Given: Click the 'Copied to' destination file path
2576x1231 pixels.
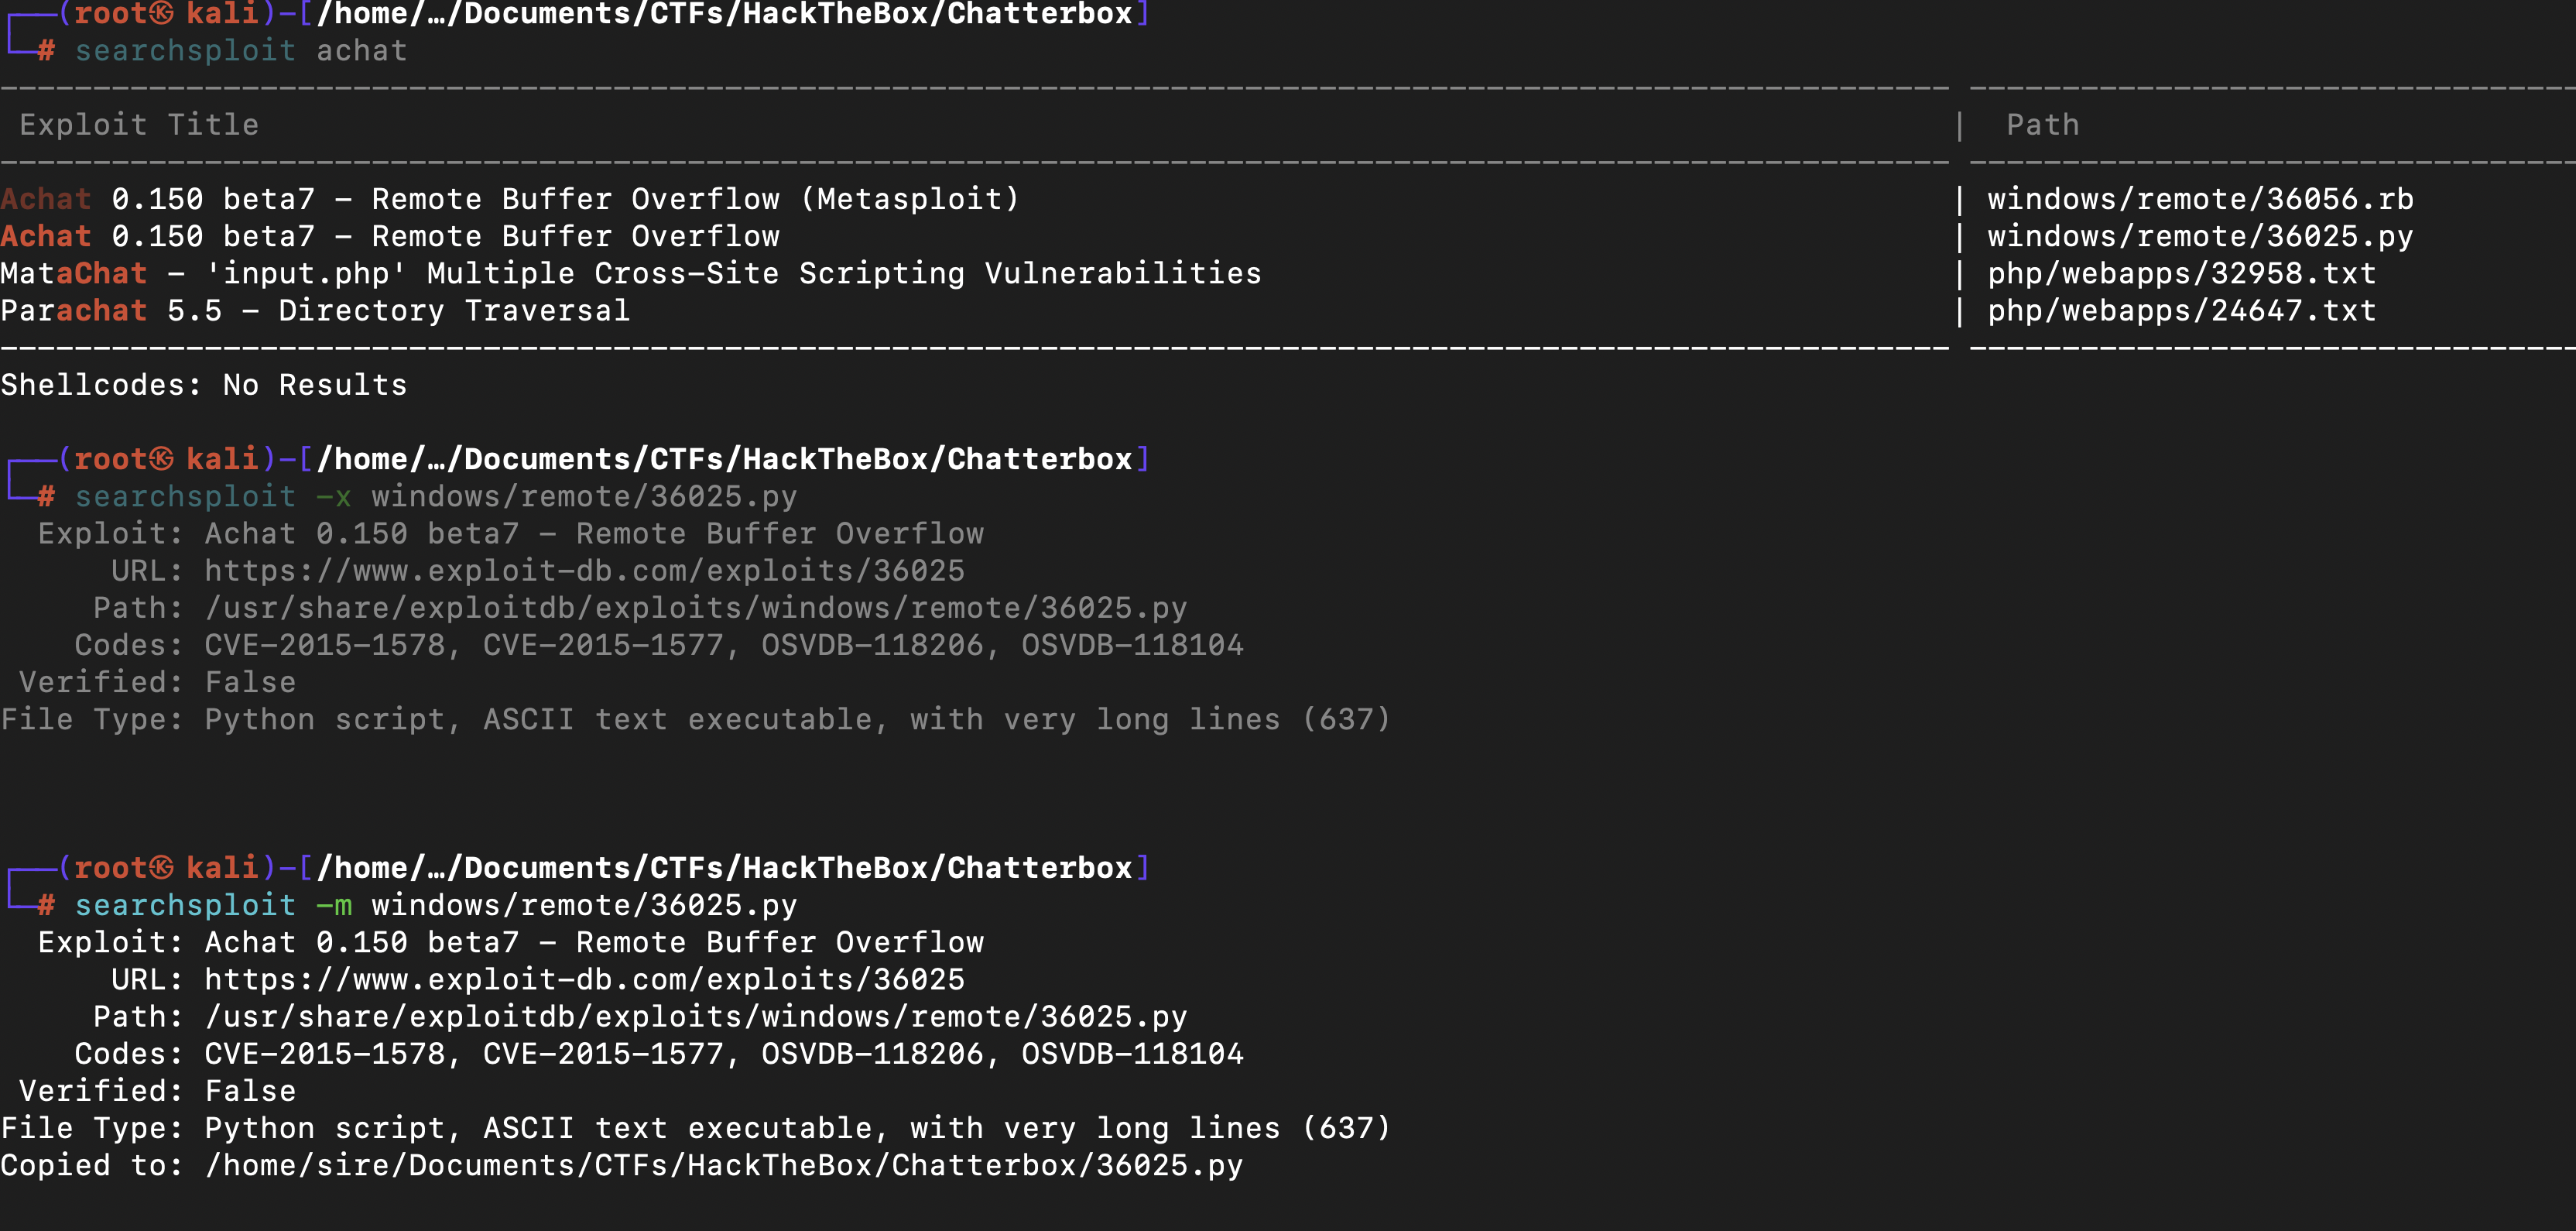Looking at the screenshot, I should pyautogui.click(x=724, y=1165).
